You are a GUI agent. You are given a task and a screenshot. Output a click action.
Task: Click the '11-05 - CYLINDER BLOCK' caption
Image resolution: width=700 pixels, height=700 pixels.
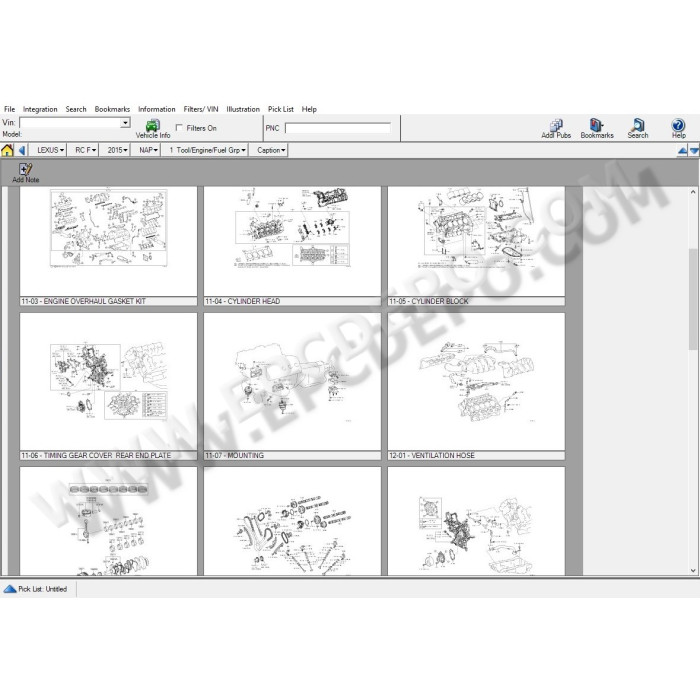pos(476,301)
